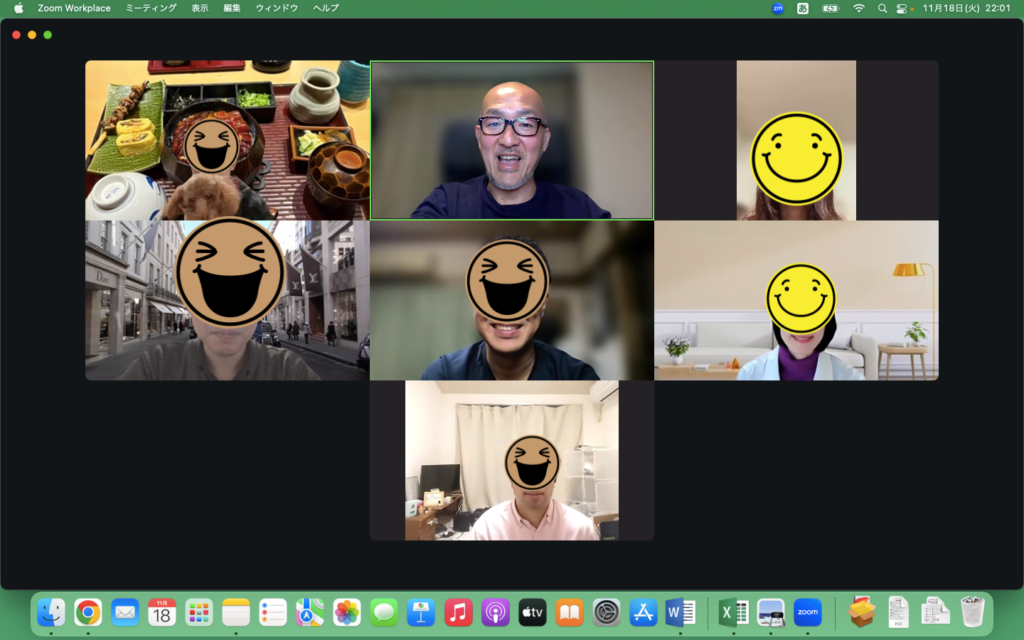
Task: Select the pink-shirt participant's video tile
Action: pyautogui.click(x=512, y=460)
